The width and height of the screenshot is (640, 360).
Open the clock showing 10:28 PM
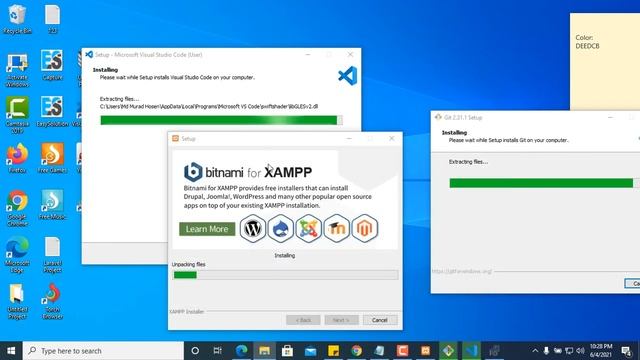pos(601,351)
